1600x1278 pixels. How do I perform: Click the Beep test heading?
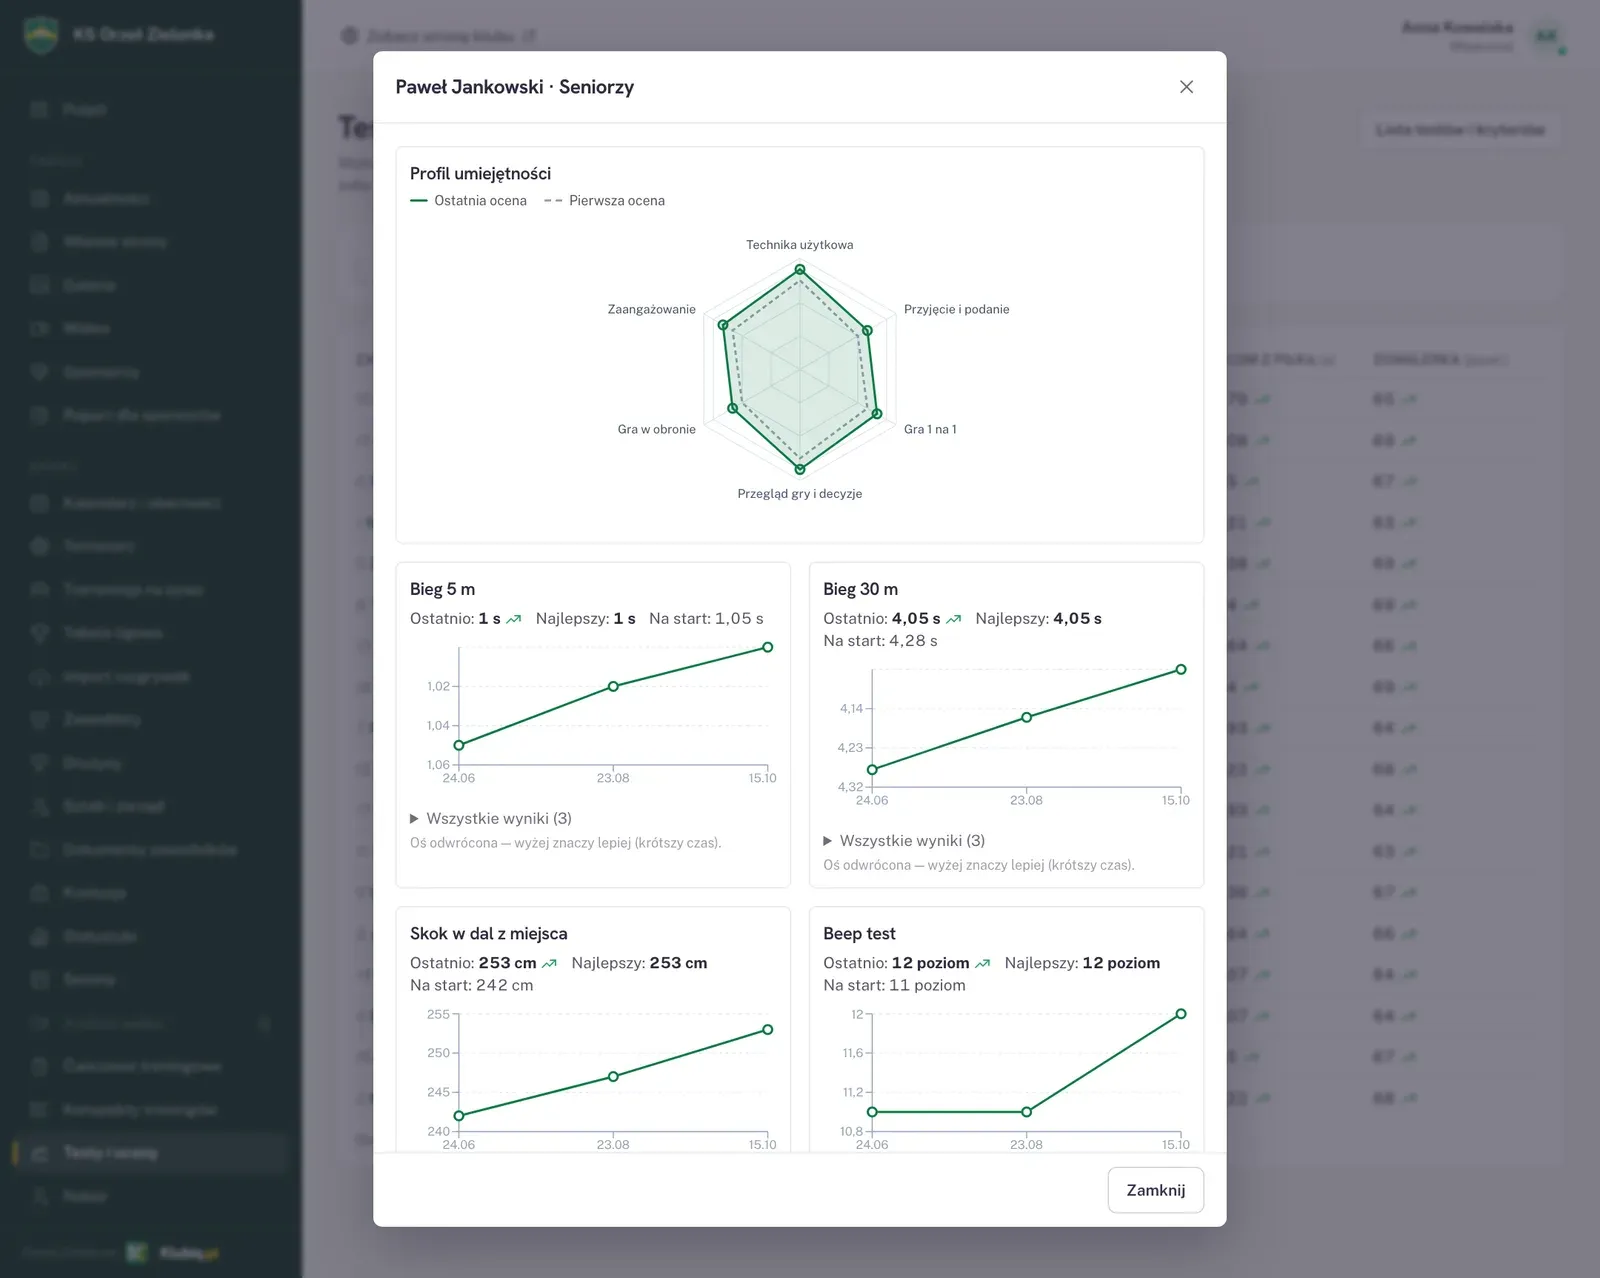tap(859, 933)
